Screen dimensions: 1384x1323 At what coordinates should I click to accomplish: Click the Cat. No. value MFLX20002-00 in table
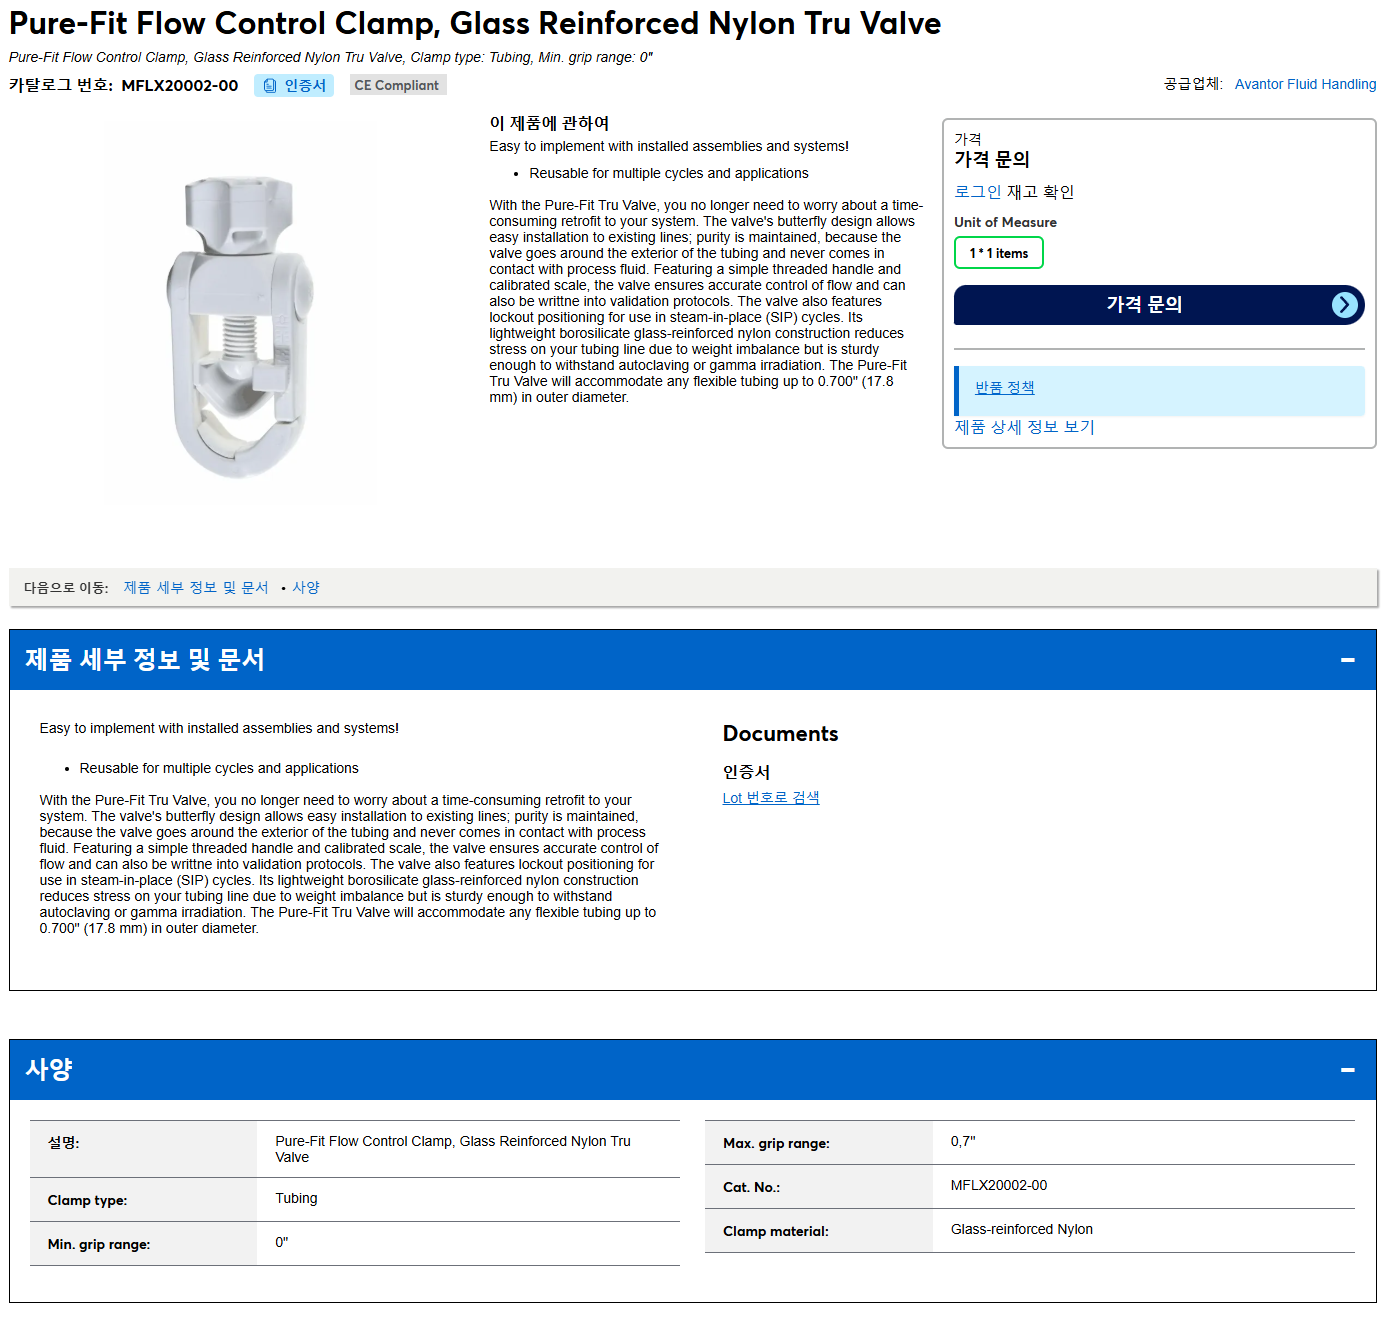[999, 1186]
